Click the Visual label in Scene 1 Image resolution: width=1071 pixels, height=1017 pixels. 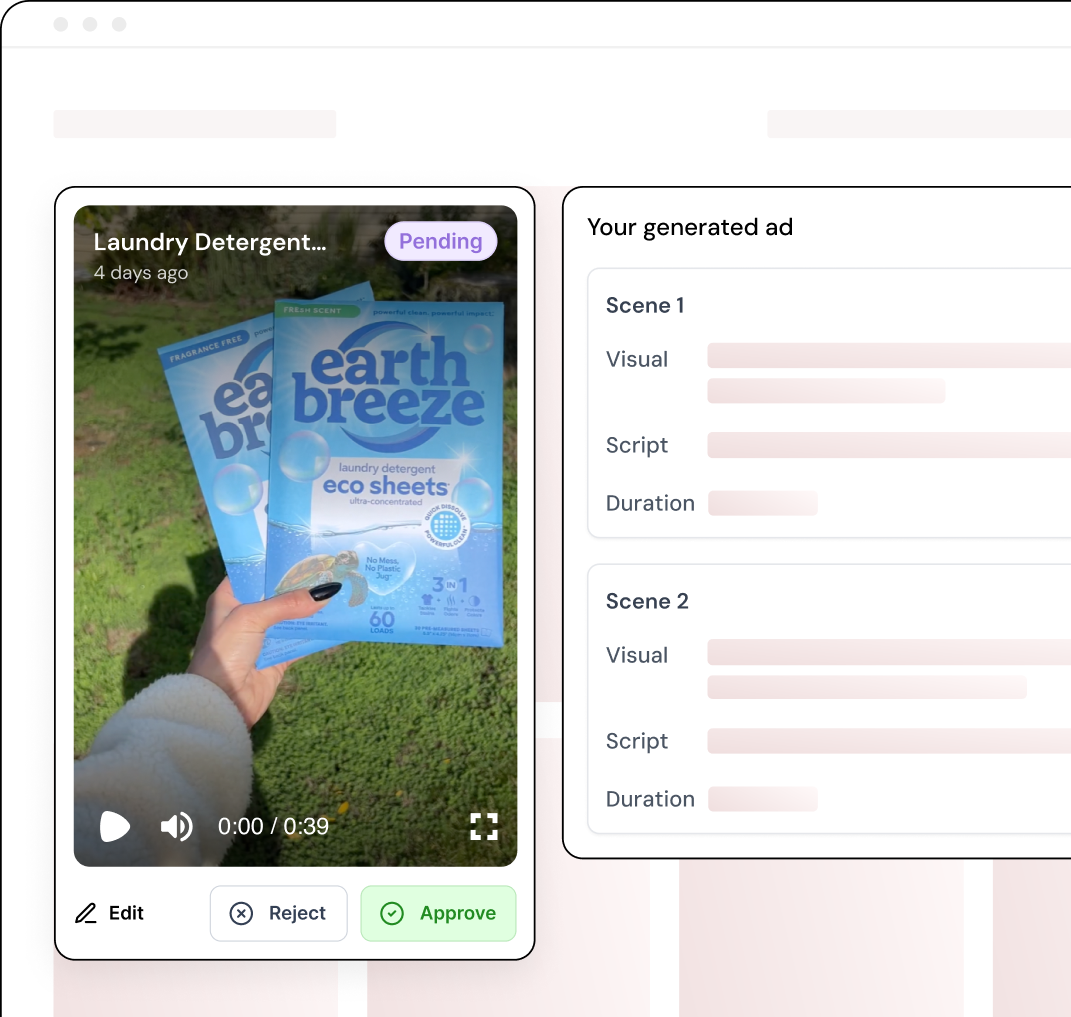tap(637, 359)
